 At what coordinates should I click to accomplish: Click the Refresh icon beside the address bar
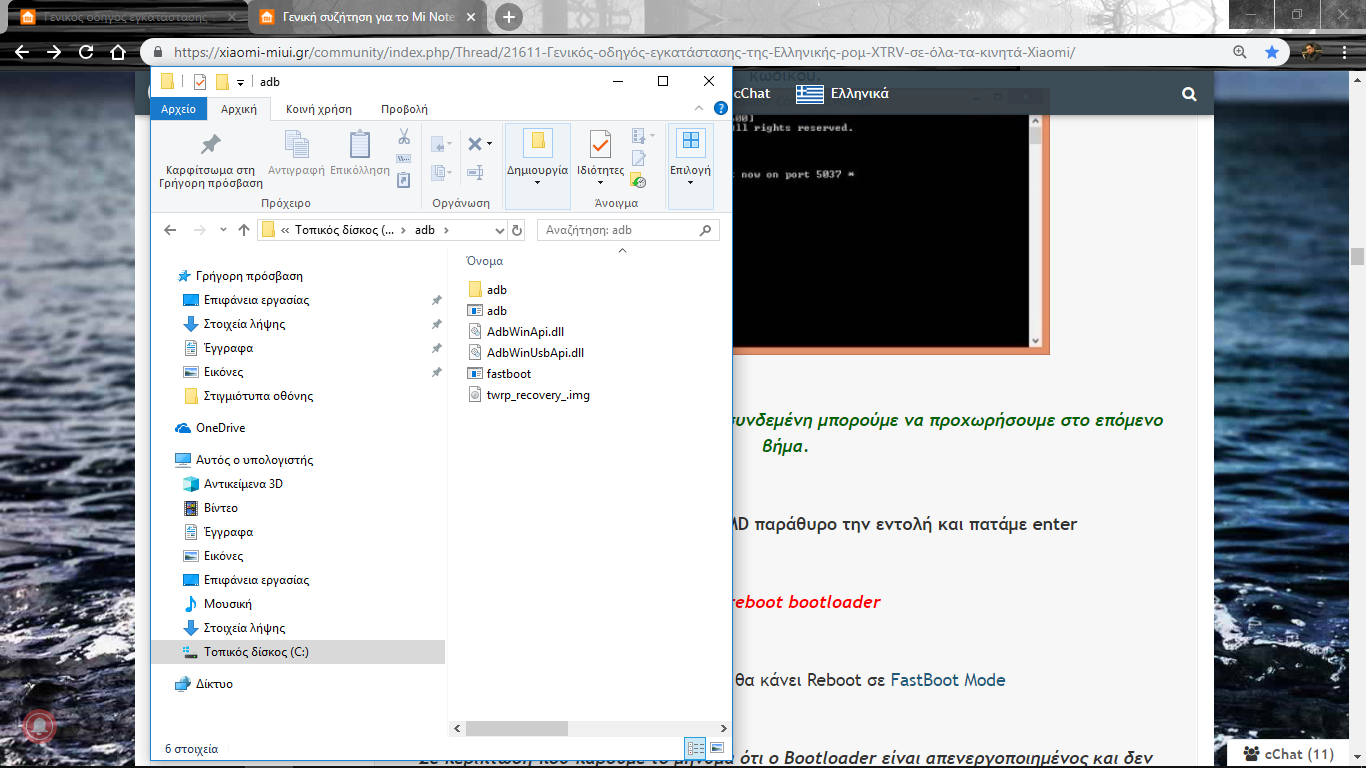point(517,230)
